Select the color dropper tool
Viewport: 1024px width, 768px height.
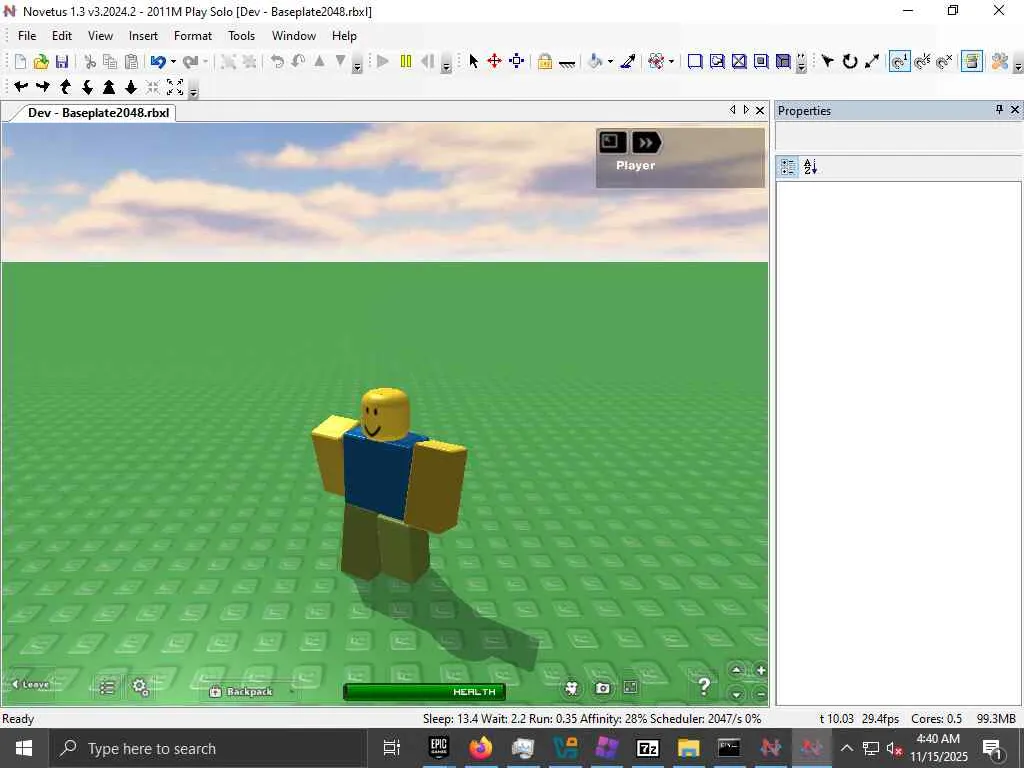[628, 61]
